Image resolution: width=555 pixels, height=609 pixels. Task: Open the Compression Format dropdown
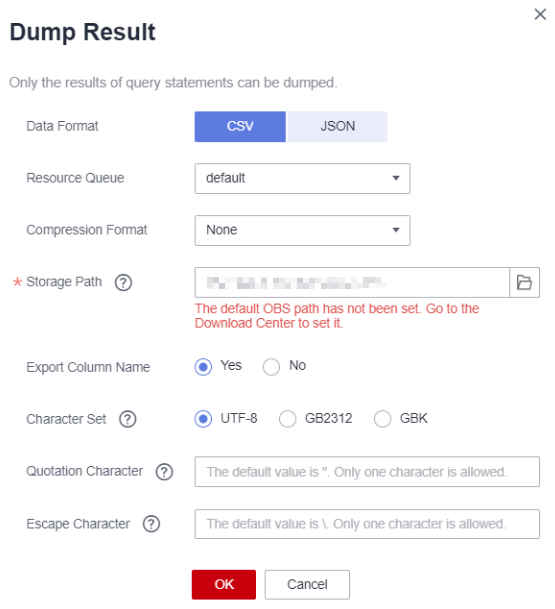302,230
